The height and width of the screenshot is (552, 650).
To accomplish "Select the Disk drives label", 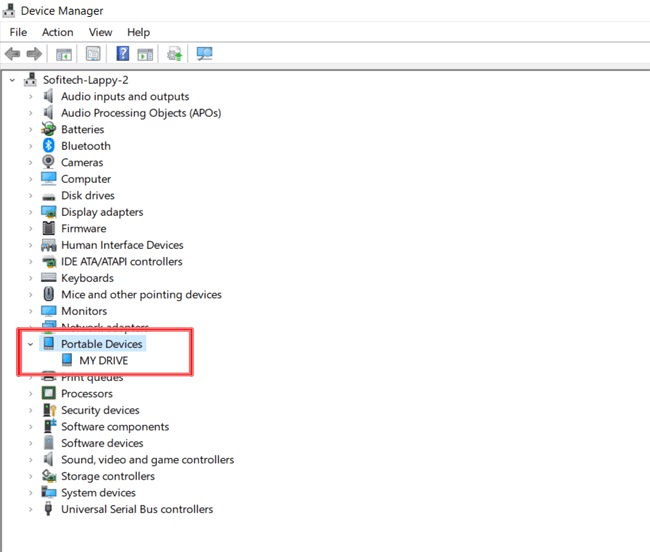I will coord(88,196).
